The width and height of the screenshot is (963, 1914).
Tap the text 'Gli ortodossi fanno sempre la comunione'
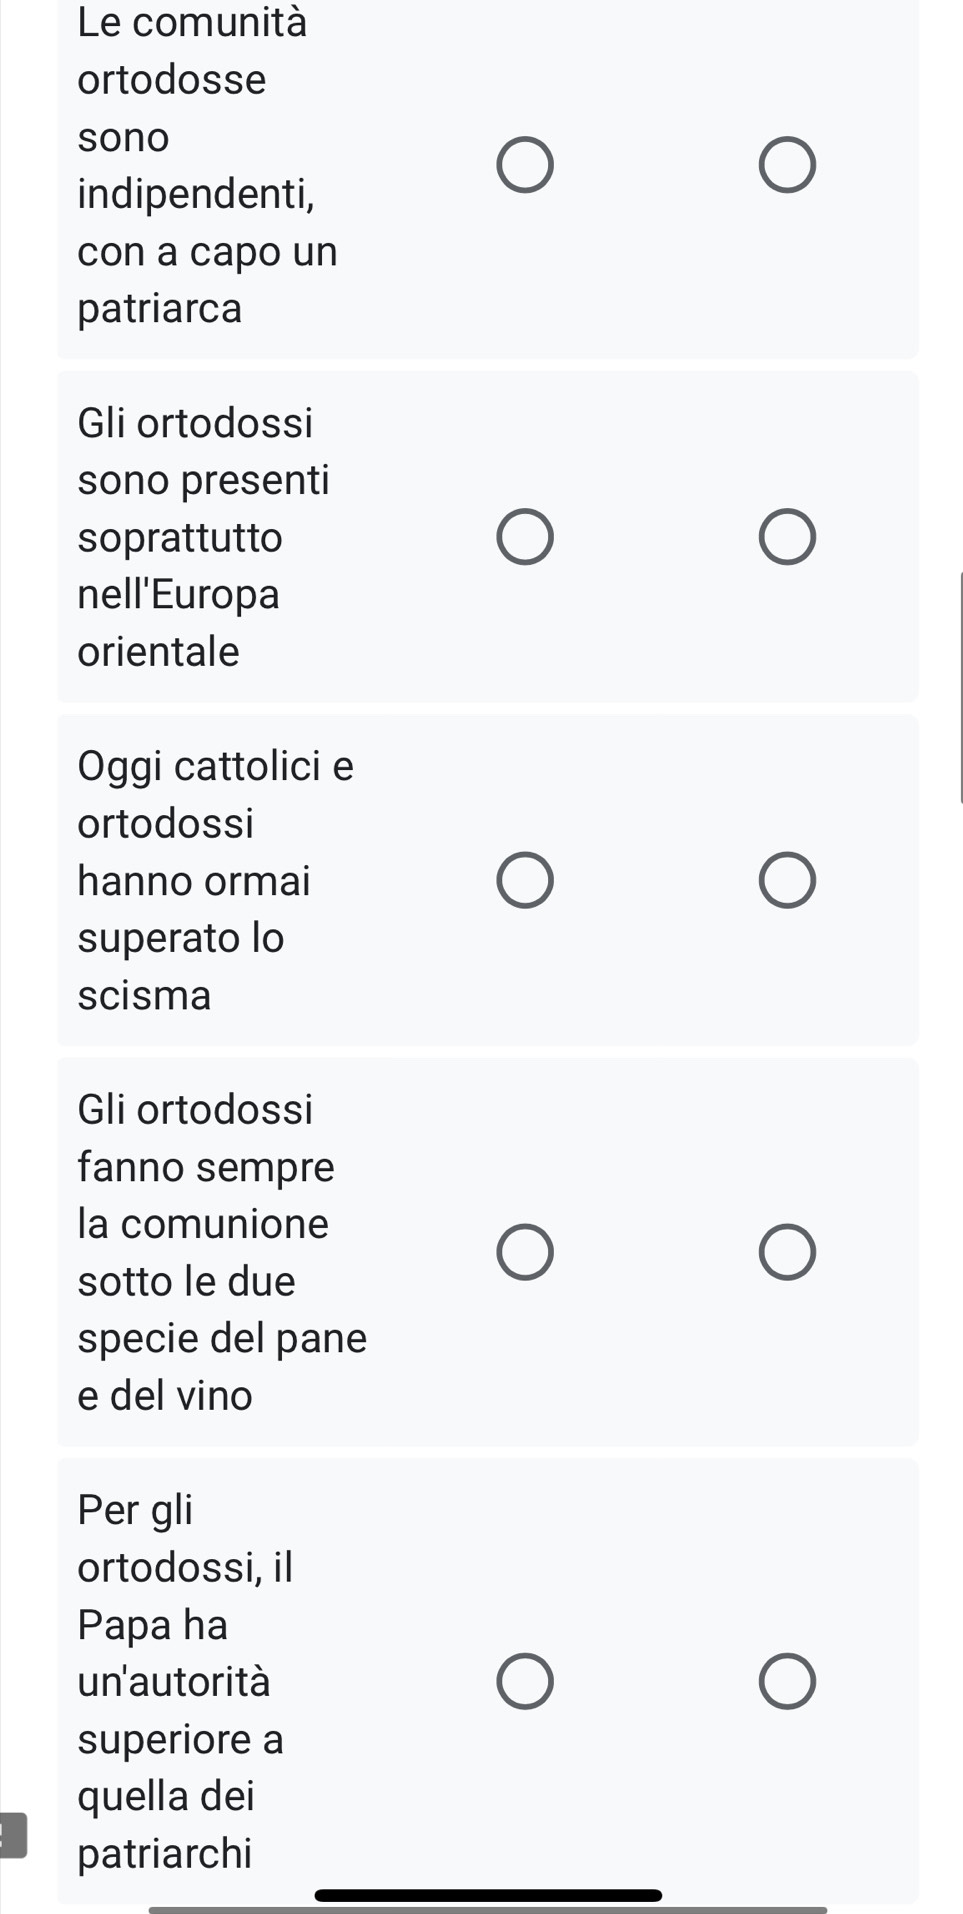click(222, 1252)
